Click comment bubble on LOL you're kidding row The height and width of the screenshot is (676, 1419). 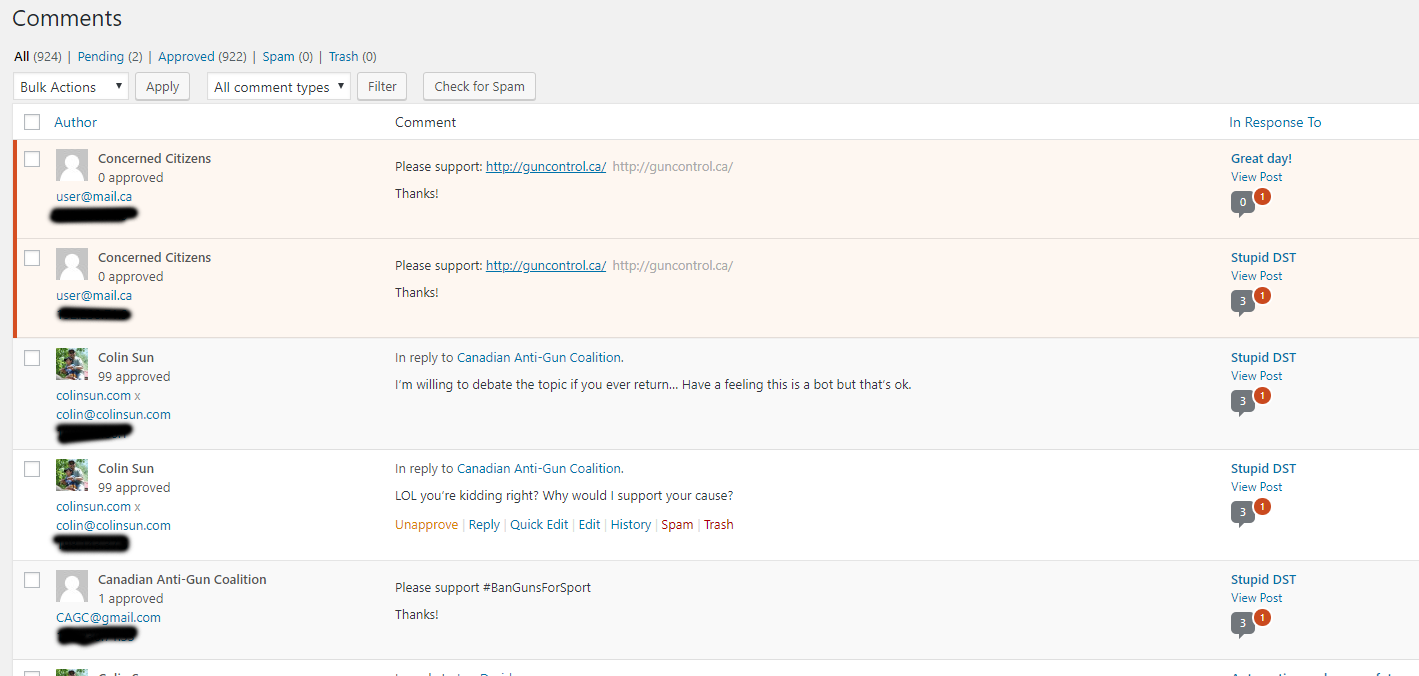(x=1243, y=513)
